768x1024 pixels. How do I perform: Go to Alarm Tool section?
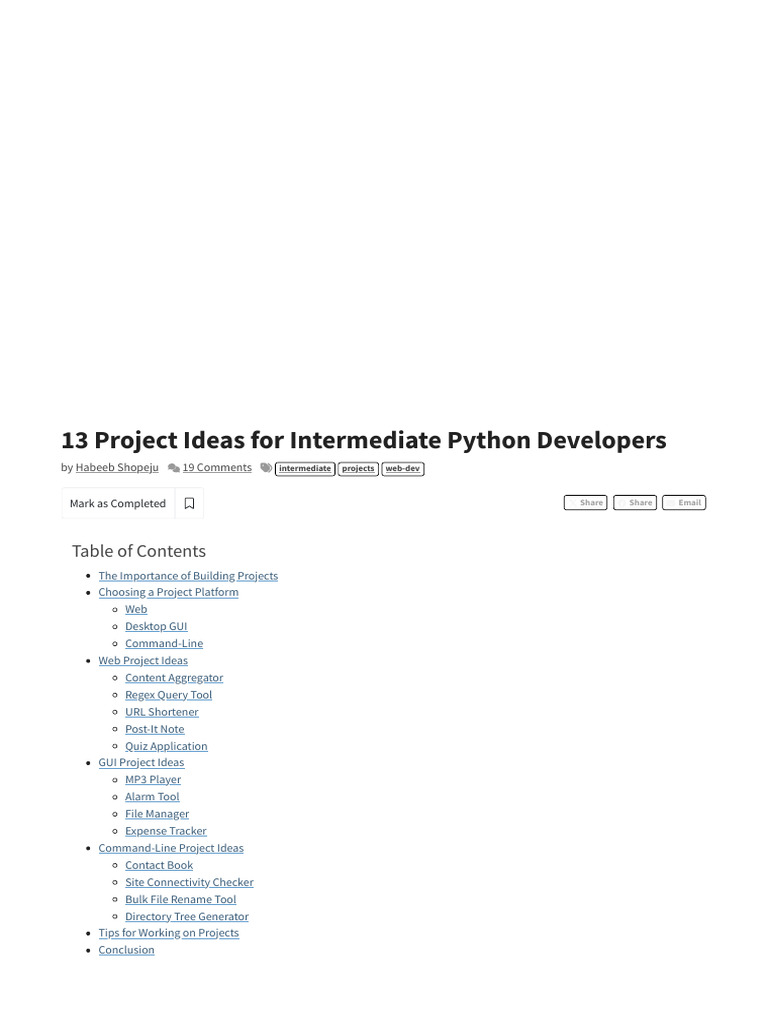tap(152, 797)
